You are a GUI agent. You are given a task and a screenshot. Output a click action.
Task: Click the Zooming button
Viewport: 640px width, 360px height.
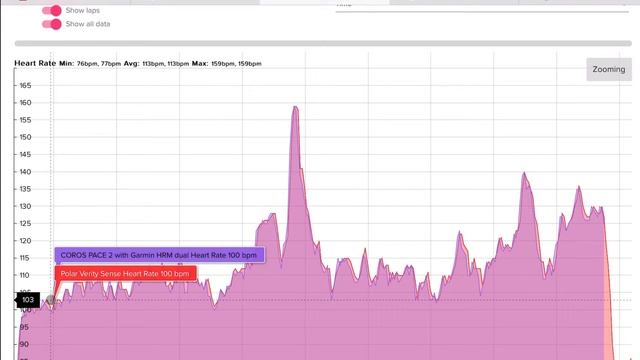609,69
